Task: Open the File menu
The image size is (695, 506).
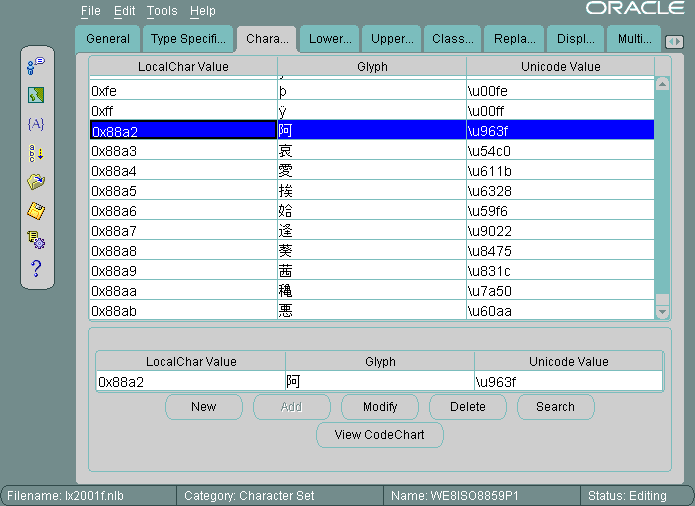Action: tap(91, 11)
